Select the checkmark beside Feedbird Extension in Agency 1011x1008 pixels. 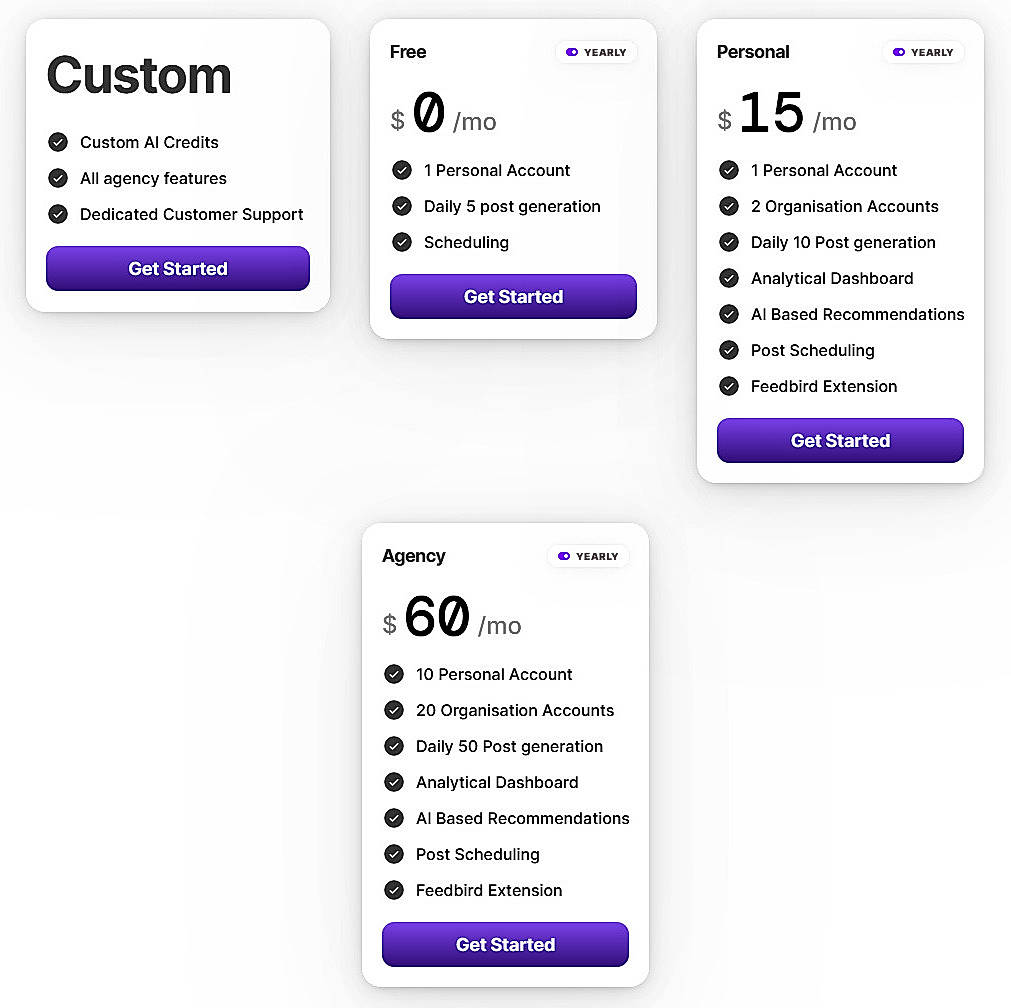[394, 890]
